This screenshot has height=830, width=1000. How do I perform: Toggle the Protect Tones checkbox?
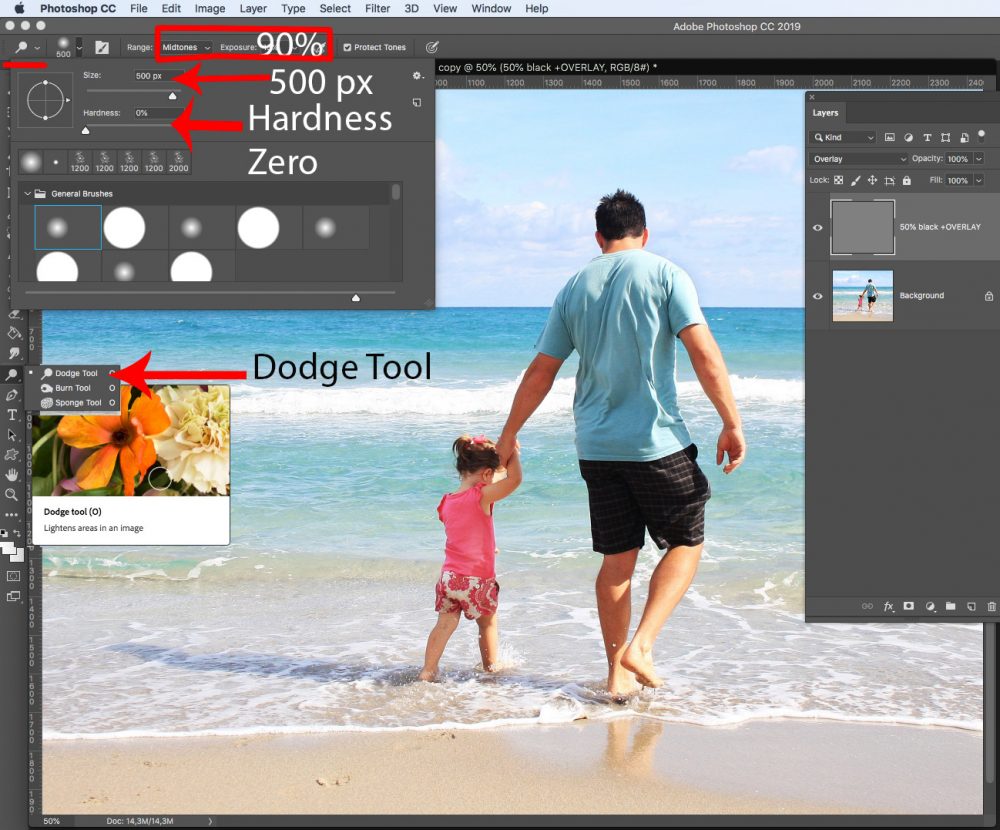tap(347, 47)
